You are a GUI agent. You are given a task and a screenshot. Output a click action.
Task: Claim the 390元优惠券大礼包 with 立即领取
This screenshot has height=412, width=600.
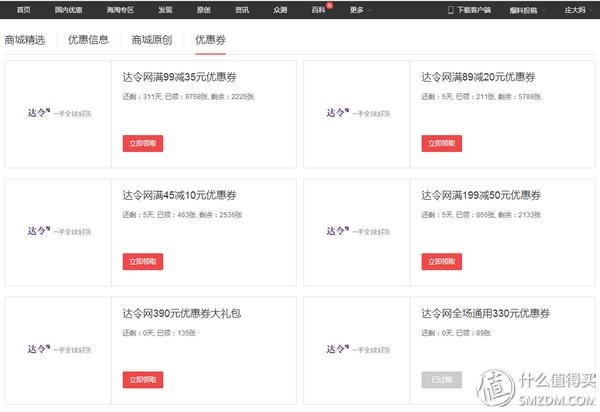[x=143, y=380]
